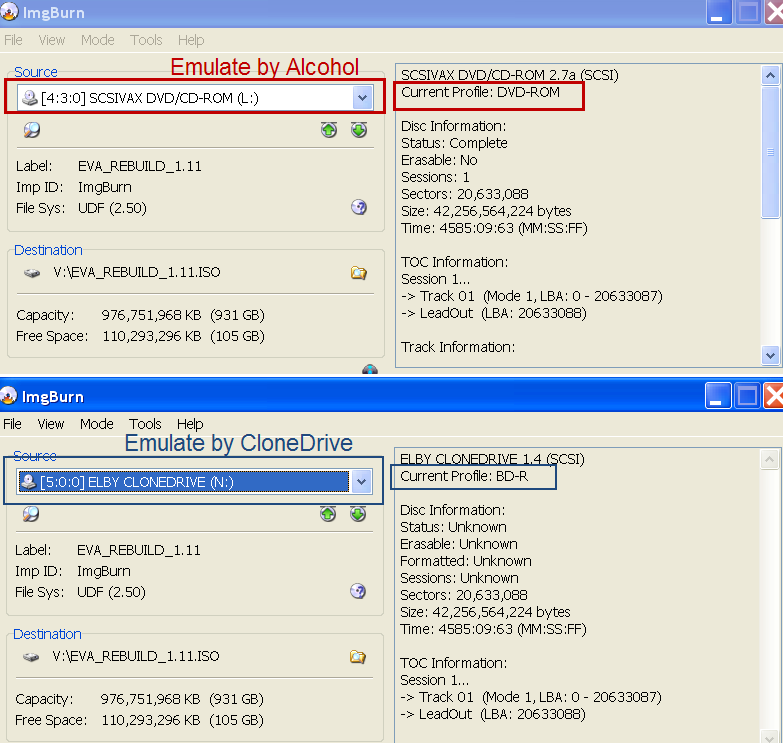783x743 pixels.
Task: Open View menu in lower ImgBurn window
Action: coord(51,424)
